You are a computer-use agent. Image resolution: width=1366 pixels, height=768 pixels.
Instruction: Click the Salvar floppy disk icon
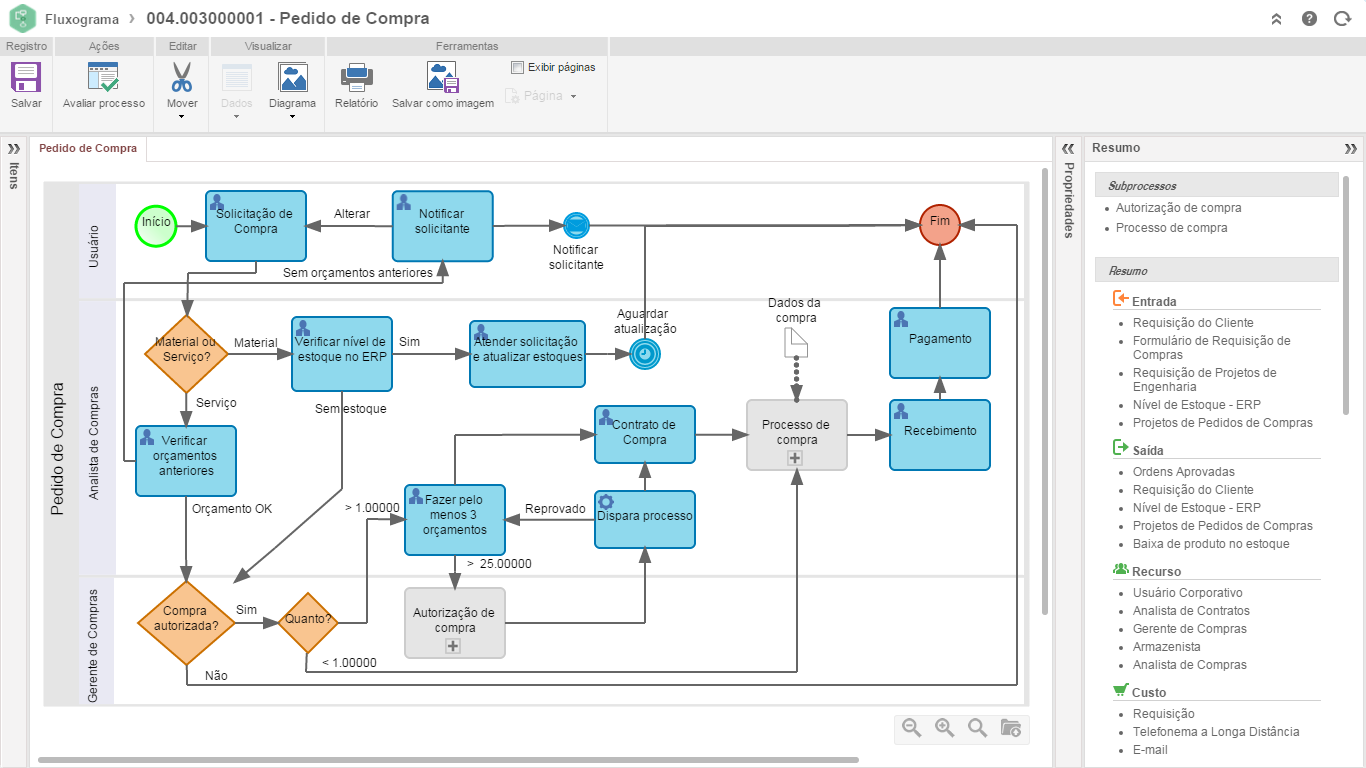(x=26, y=78)
